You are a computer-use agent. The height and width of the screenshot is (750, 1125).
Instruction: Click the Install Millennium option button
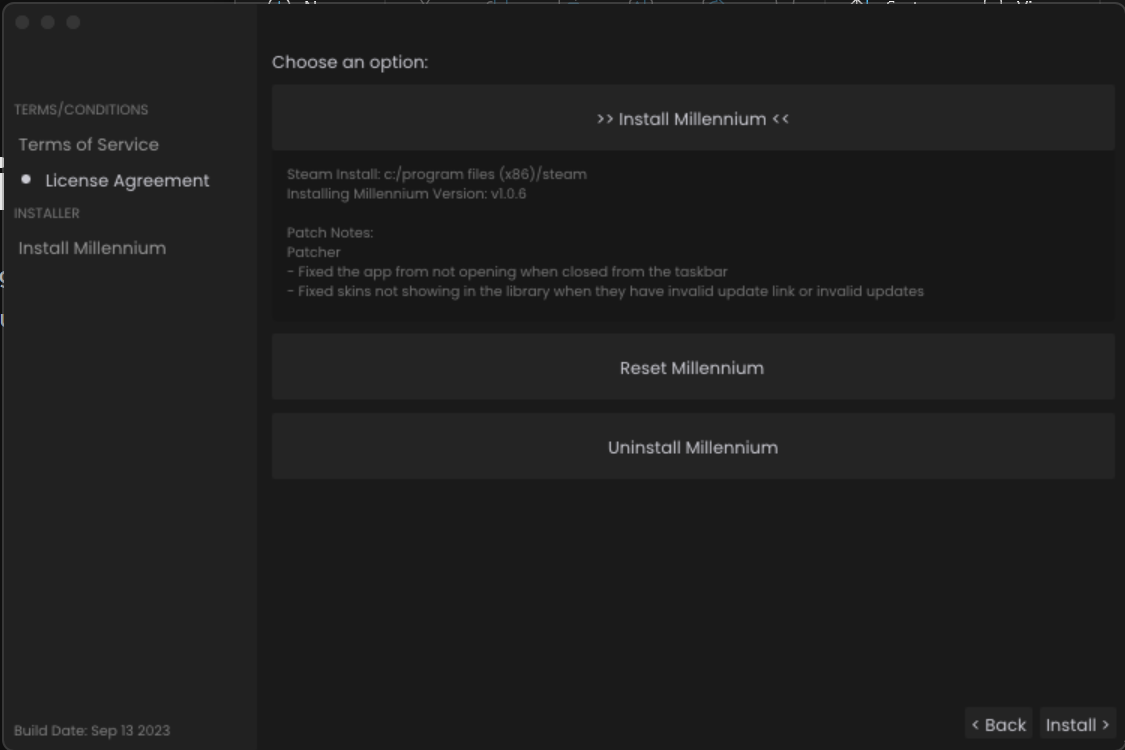(692, 118)
